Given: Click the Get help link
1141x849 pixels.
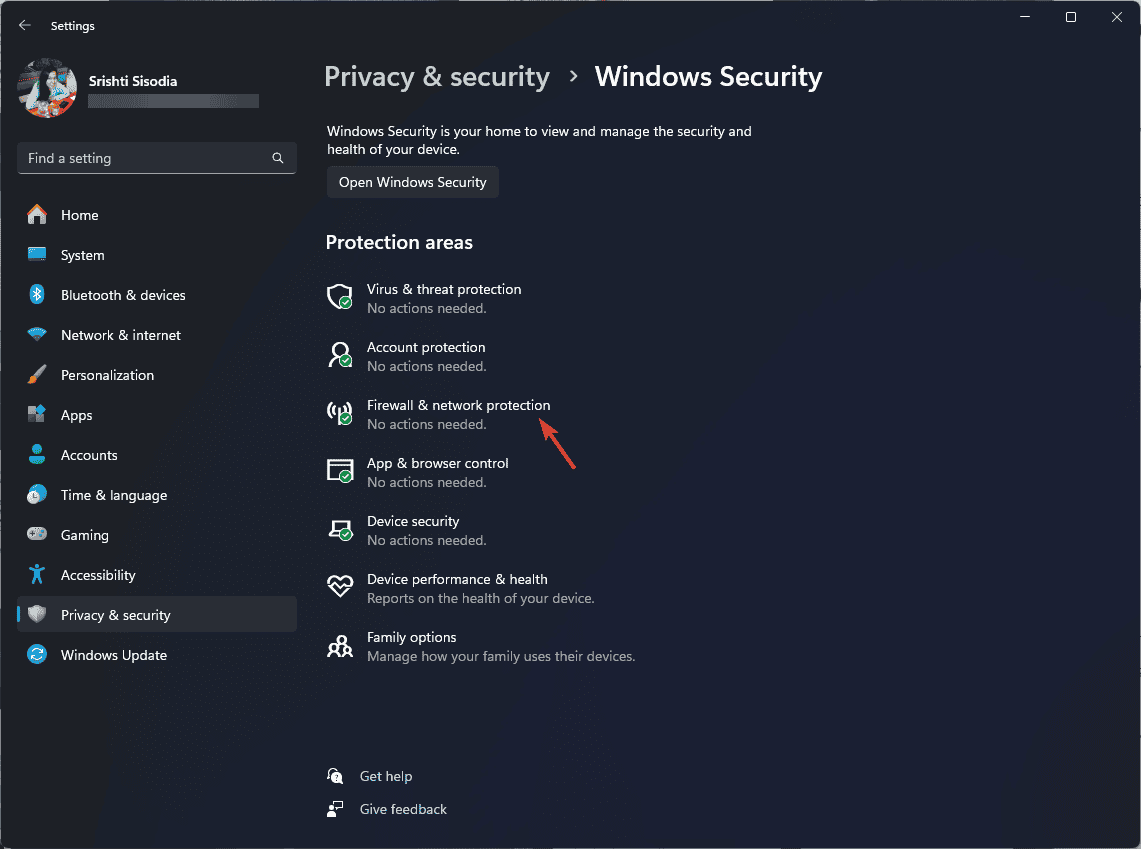Looking at the screenshot, I should tap(386, 776).
